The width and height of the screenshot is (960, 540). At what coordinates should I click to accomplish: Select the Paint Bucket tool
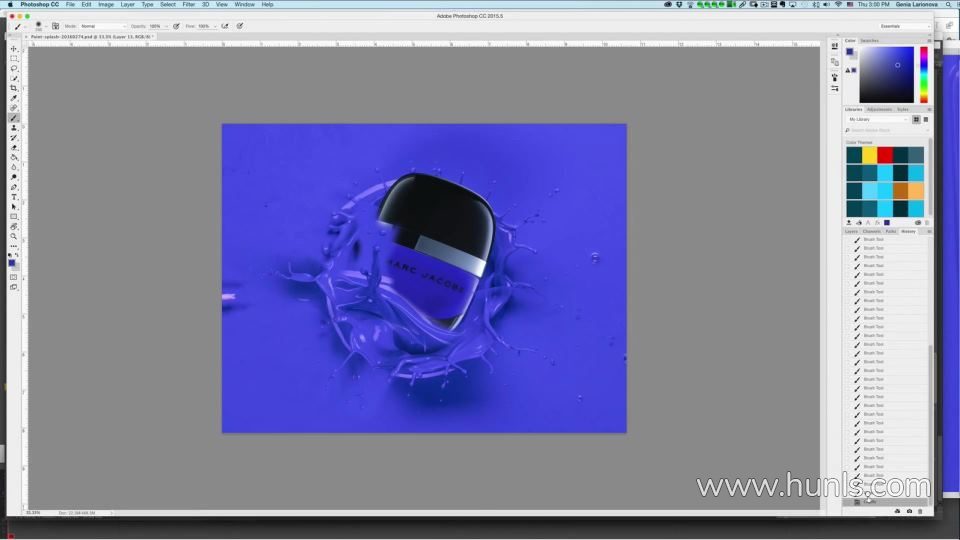click(13, 157)
